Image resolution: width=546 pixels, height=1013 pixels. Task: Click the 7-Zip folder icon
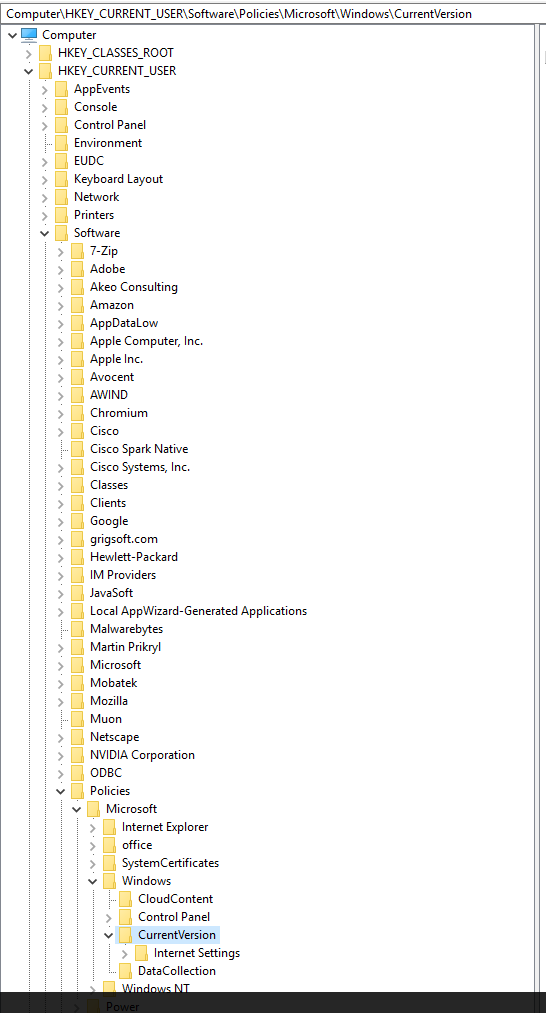[78, 251]
